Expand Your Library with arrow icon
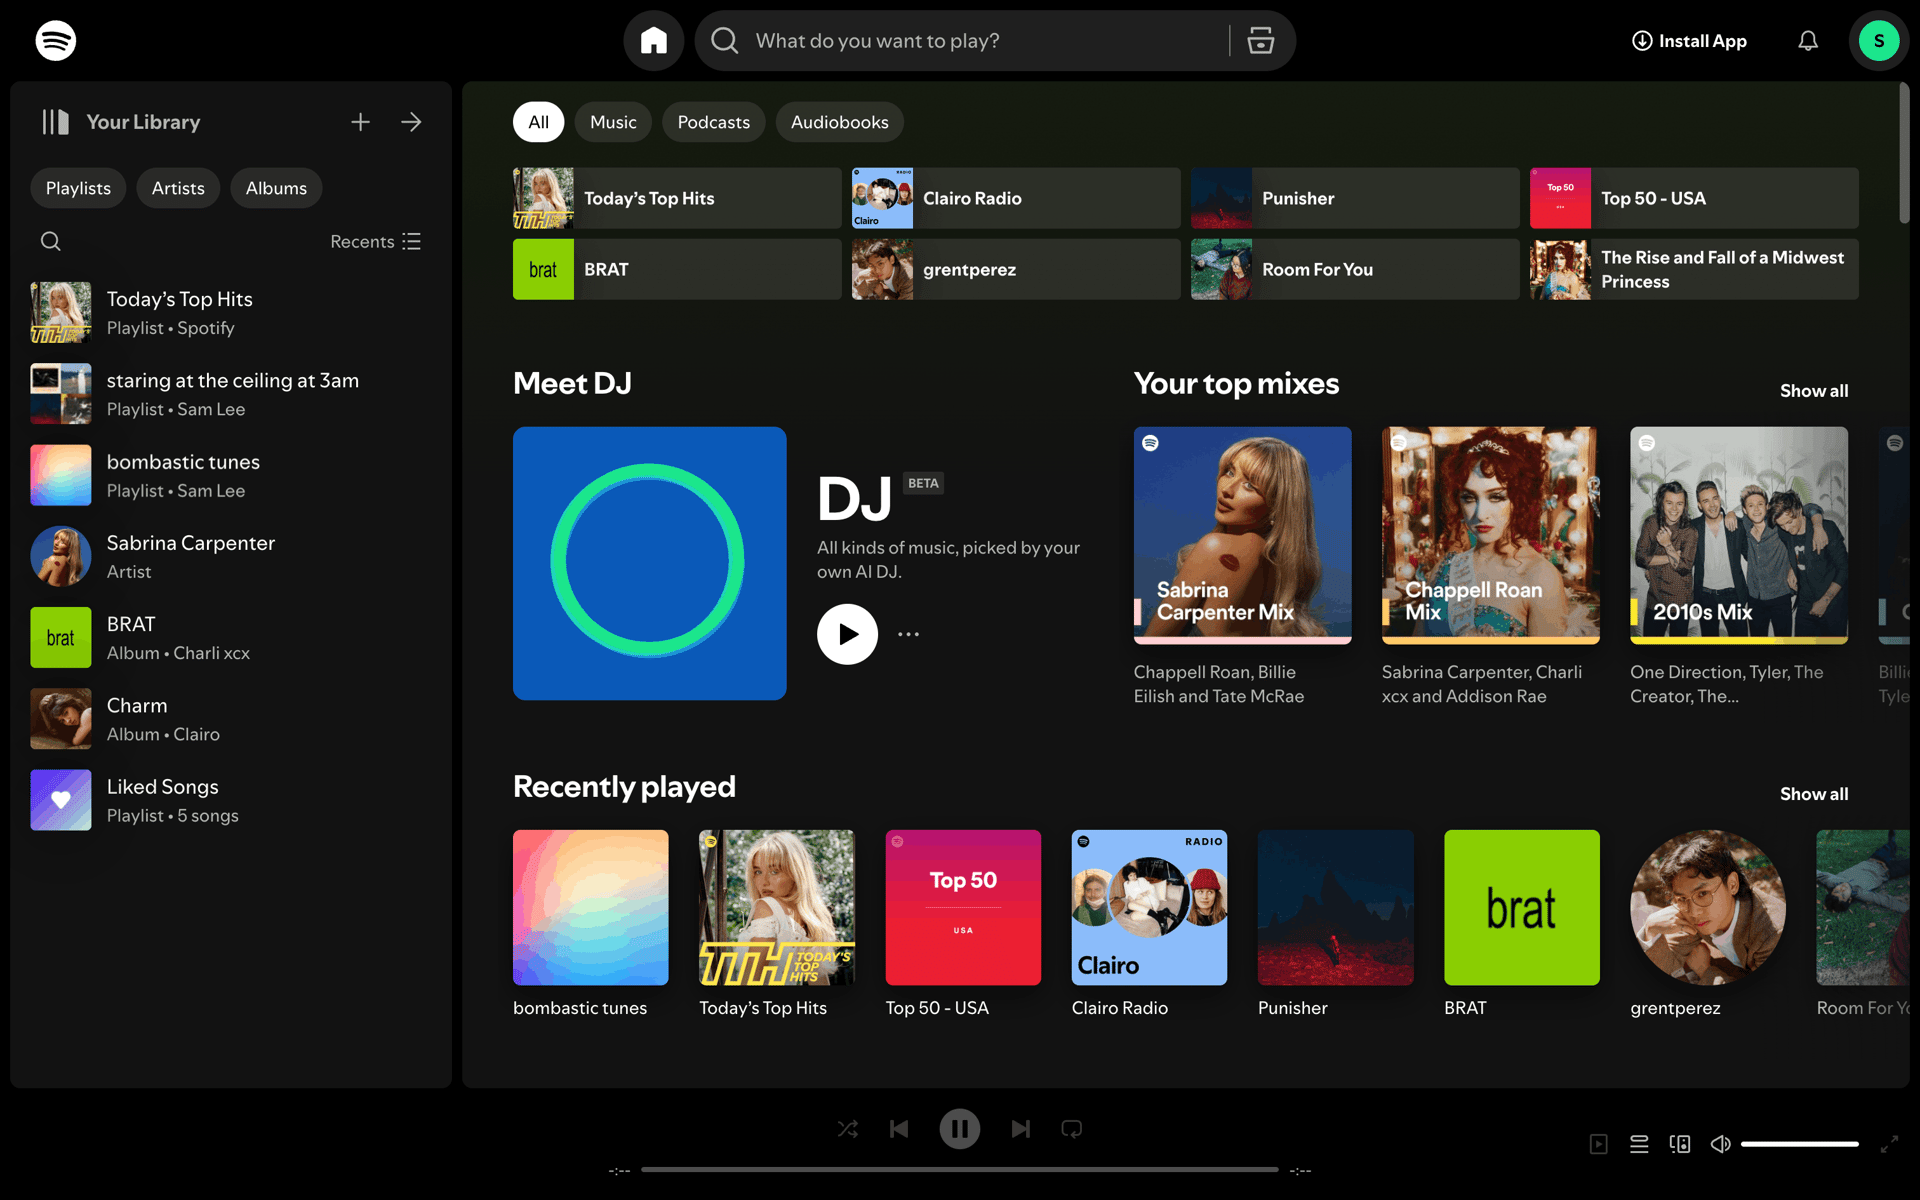The image size is (1920, 1200). point(411,122)
